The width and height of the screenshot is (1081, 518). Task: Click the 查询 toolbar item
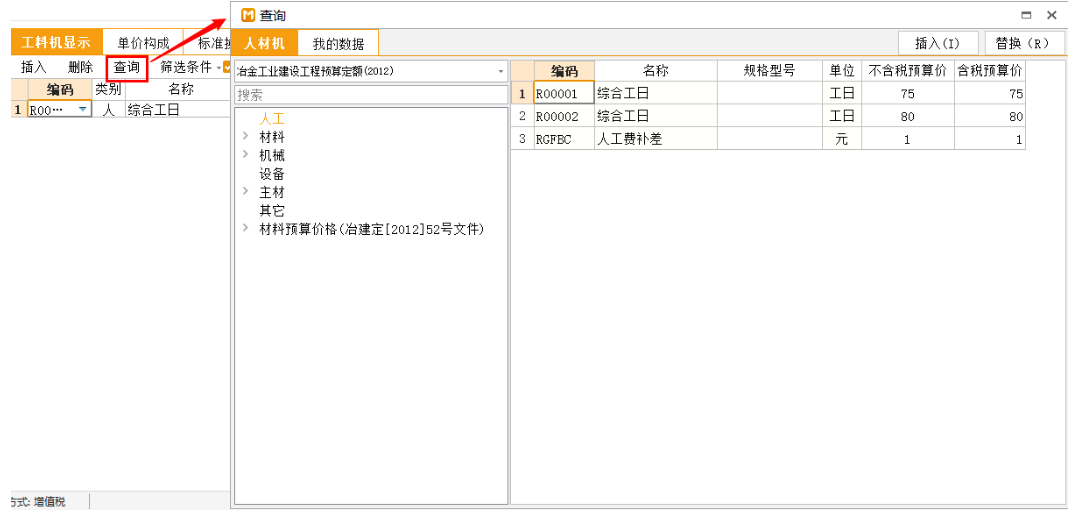pos(127,68)
